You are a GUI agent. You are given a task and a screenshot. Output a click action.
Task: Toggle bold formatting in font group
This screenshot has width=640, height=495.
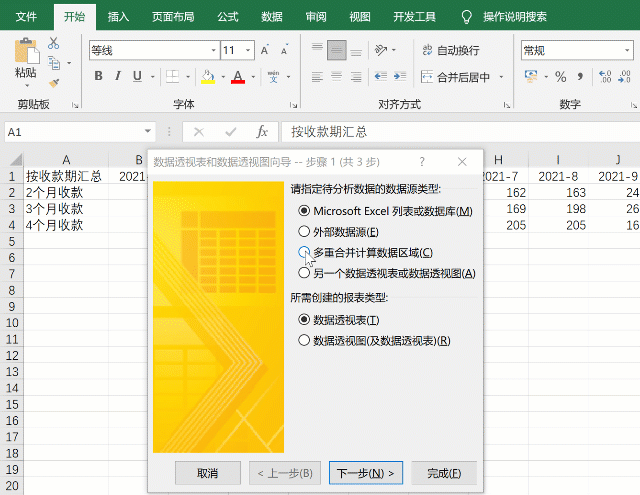coord(99,76)
